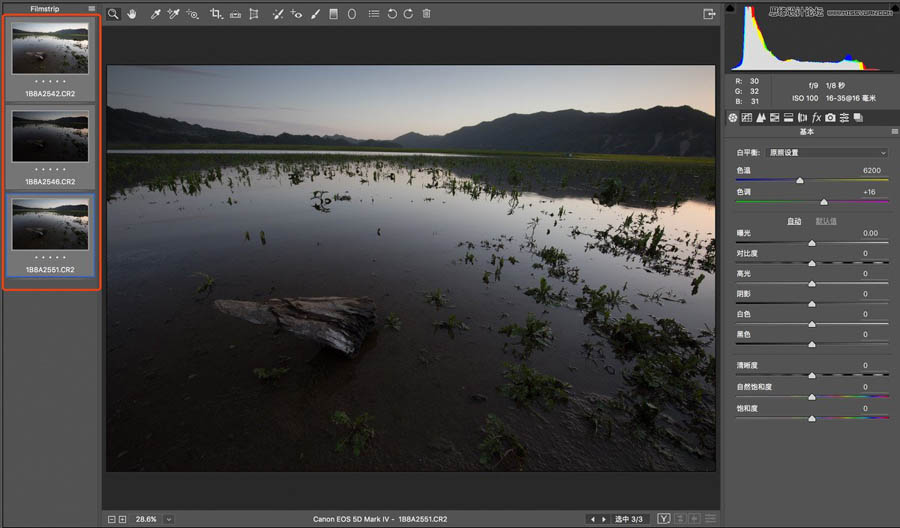Toggle full screen mode icon
Image resolution: width=900 pixels, height=528 pixels.
[709, 14]
